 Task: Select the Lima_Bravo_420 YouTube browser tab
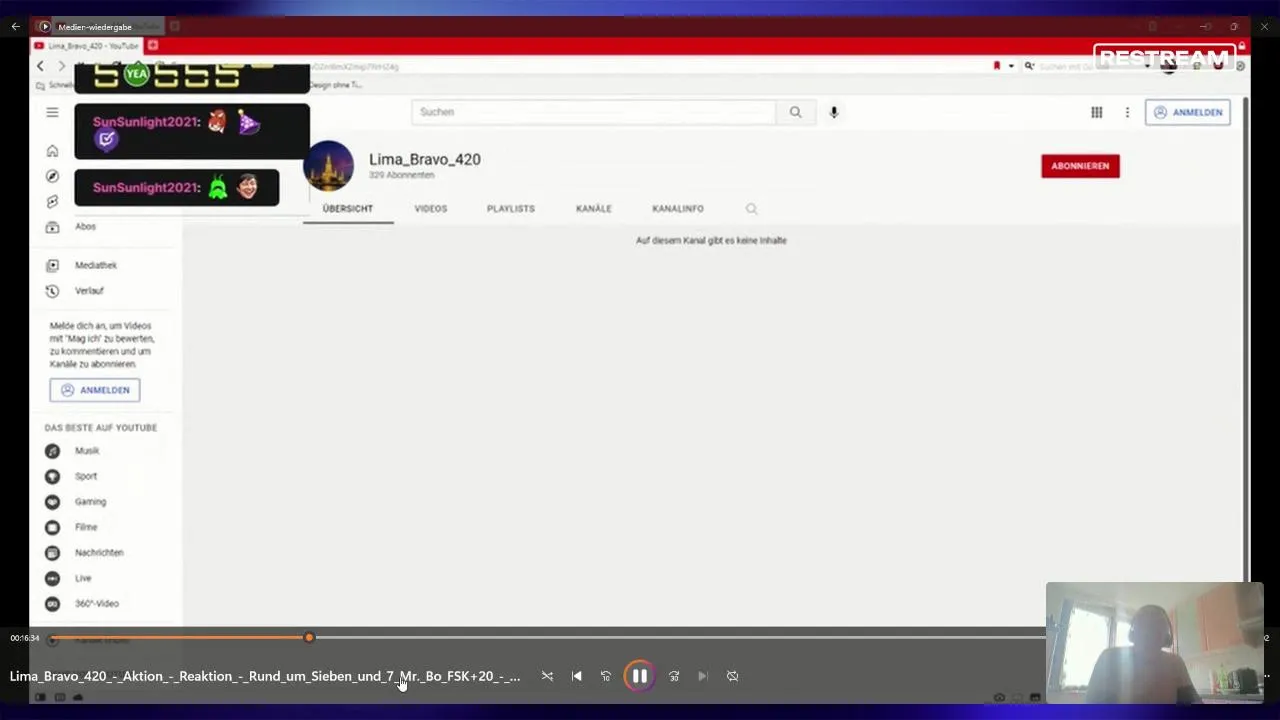88,46
